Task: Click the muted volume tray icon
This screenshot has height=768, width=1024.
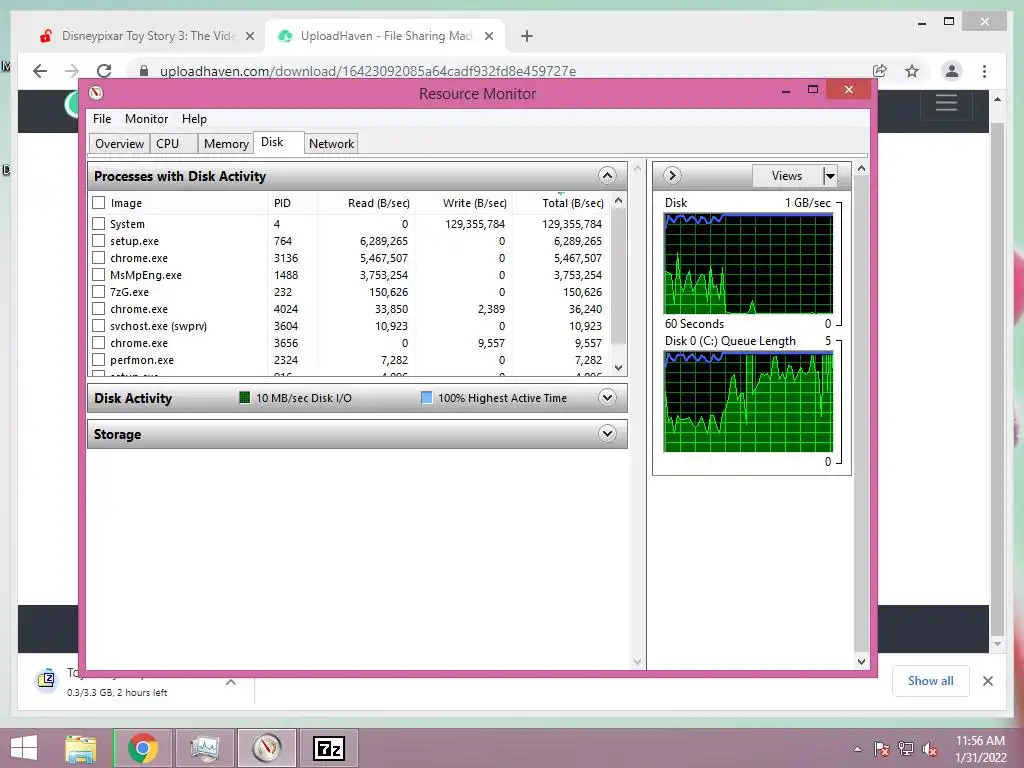Action: pyautogui.click(x=930, y=749)
